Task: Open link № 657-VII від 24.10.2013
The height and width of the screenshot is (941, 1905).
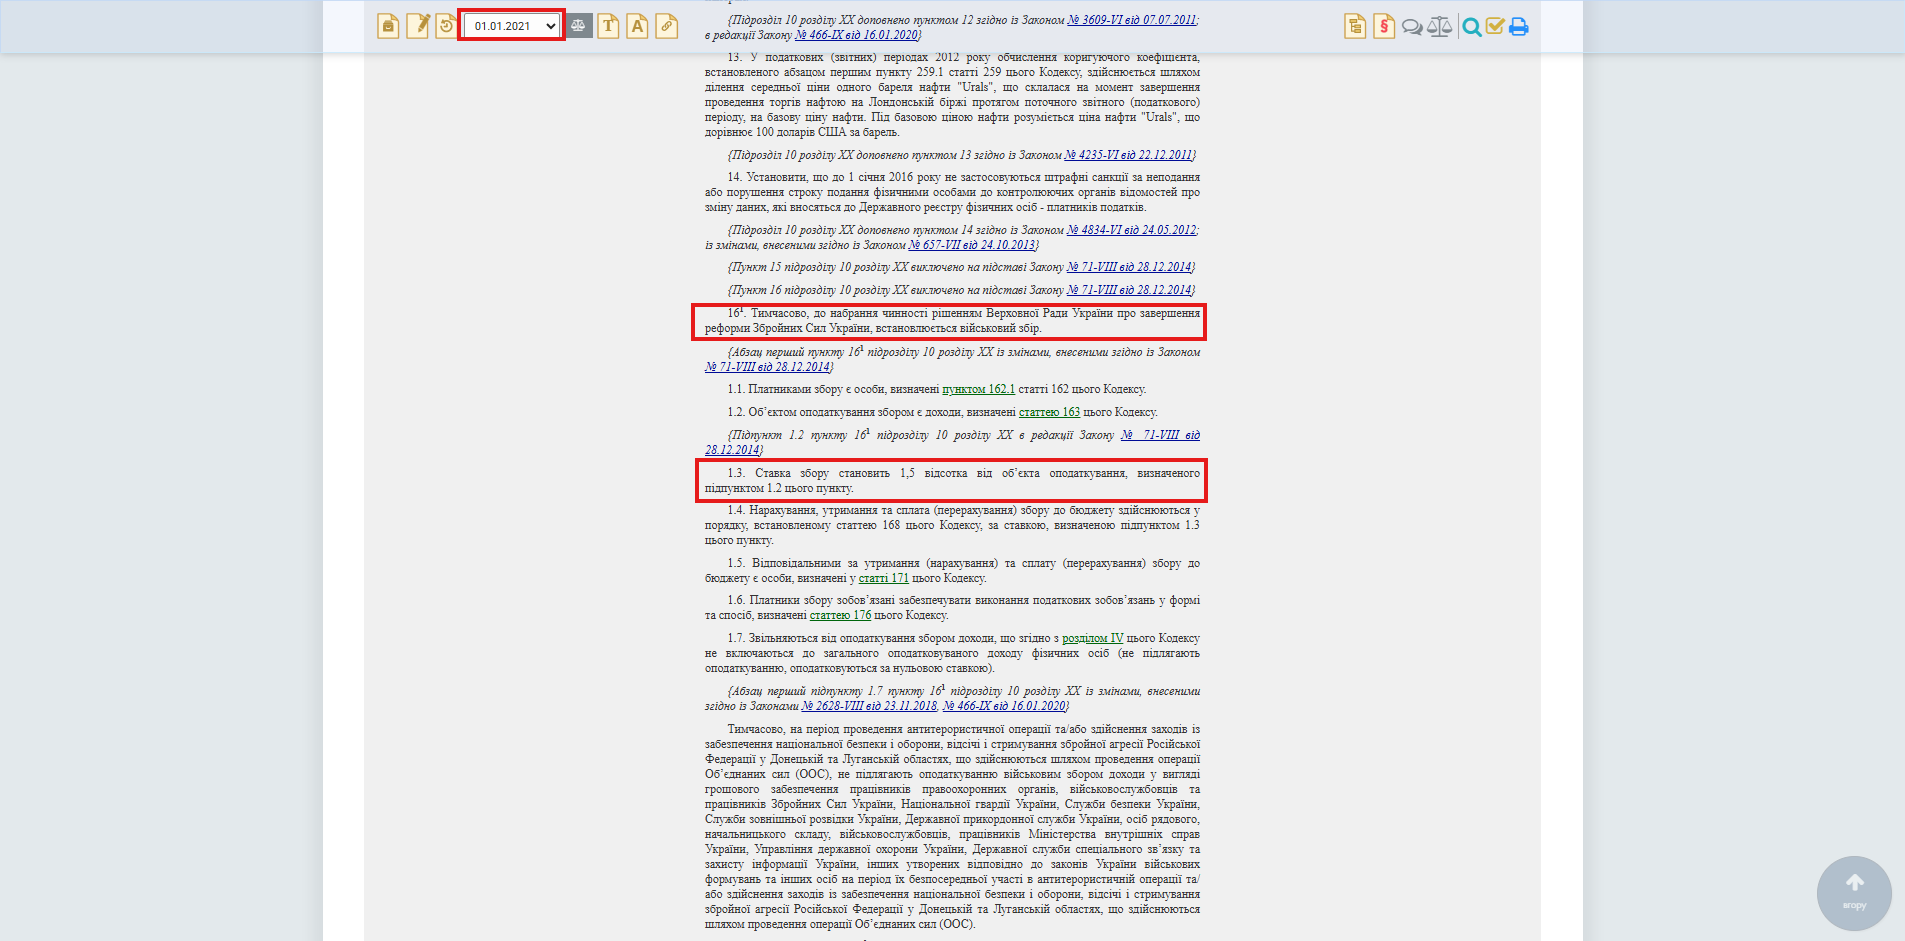Action: (971, 245)
